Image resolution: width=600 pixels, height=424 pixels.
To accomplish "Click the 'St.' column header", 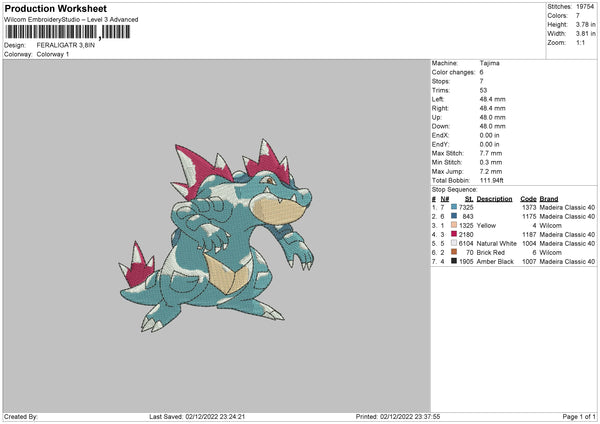I will pos(469,199).
